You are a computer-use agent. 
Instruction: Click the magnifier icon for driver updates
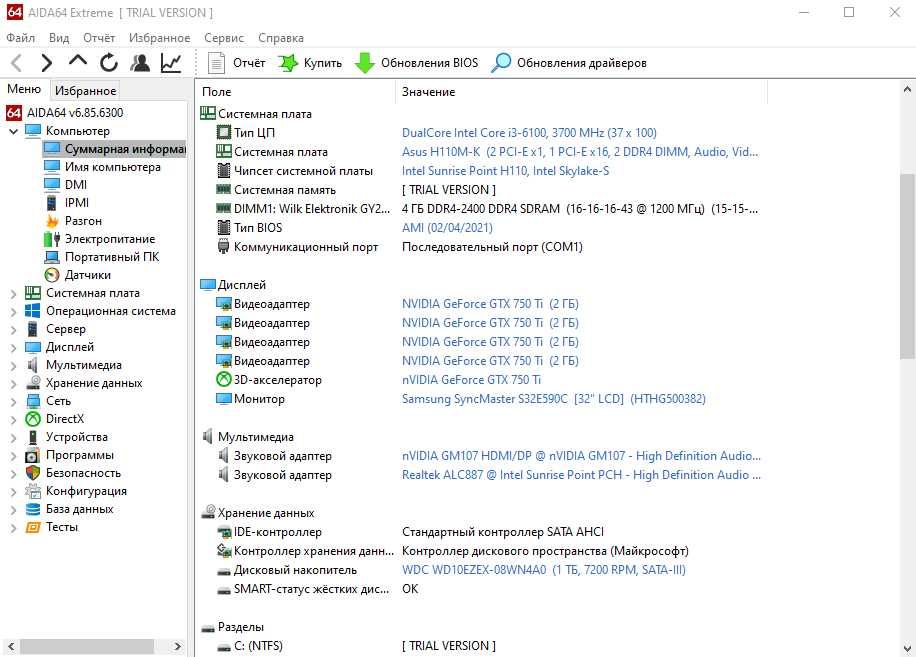pyautogui.click(x=501, y=62)
